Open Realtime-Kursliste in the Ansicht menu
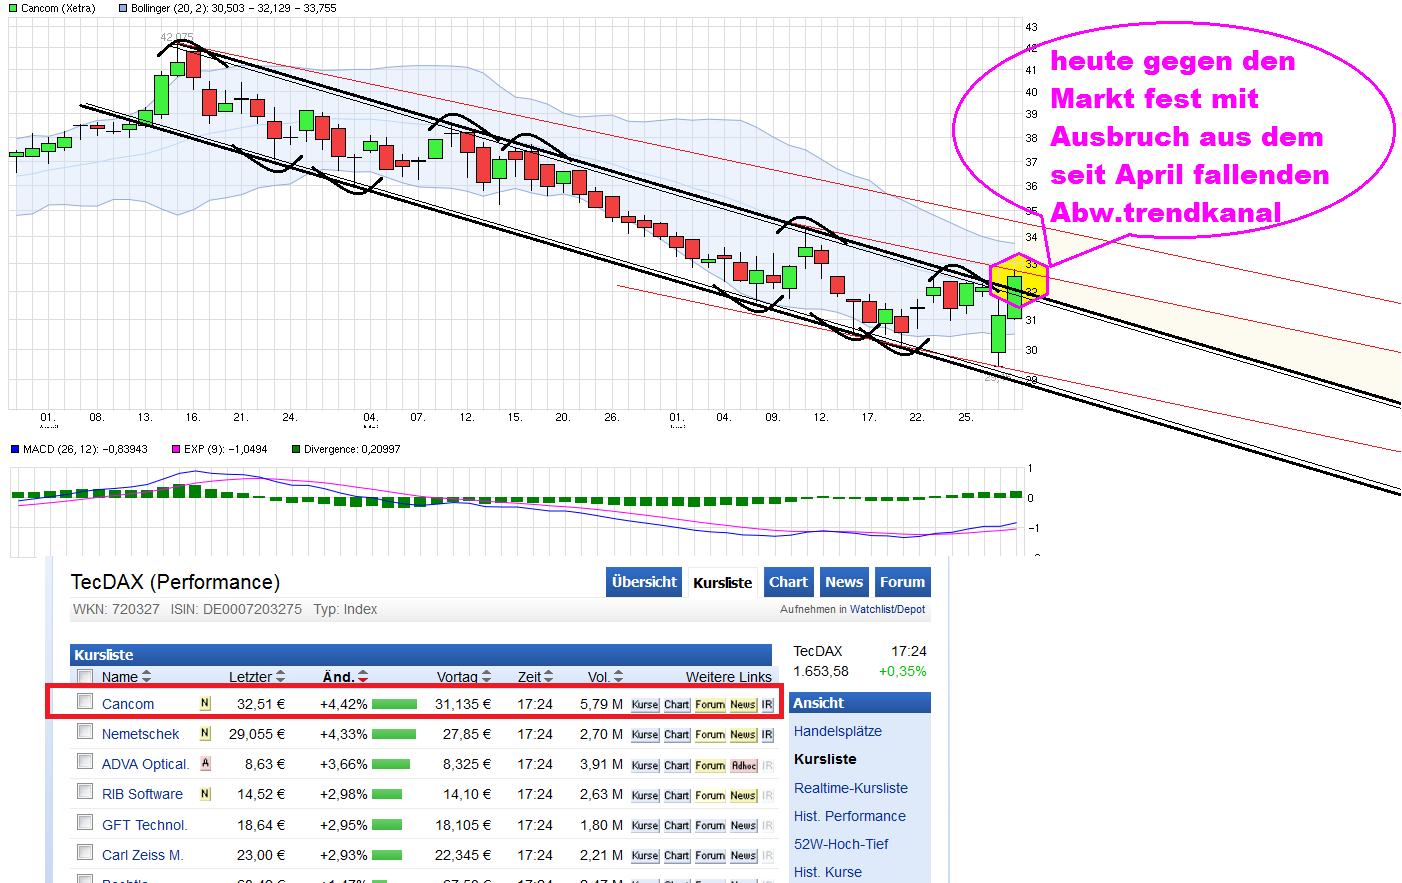The width and height of the screenshot is (1402, 883). 851,788
